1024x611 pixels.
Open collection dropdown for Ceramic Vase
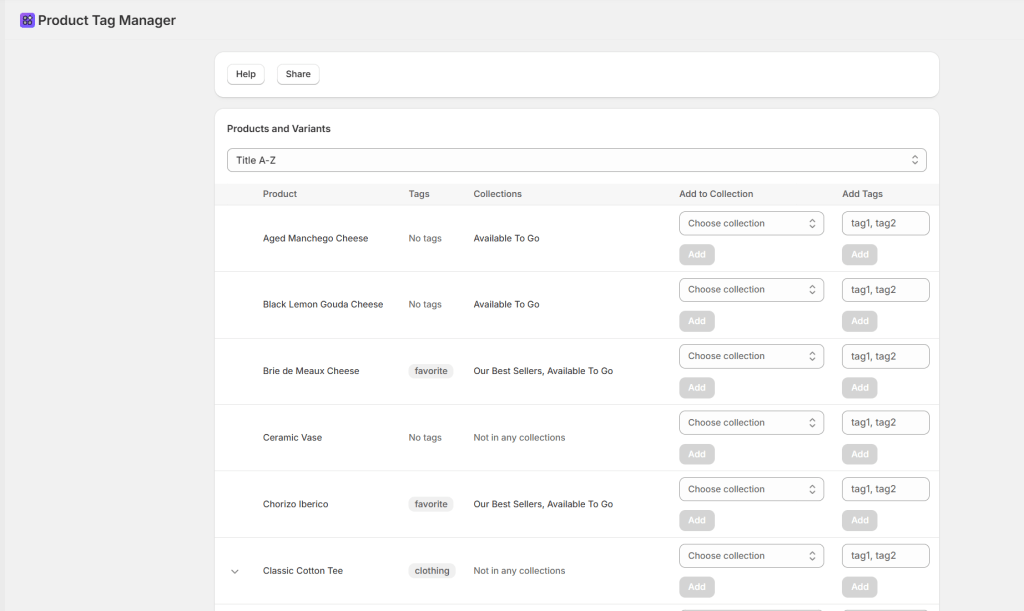click(x=751, y=423)
